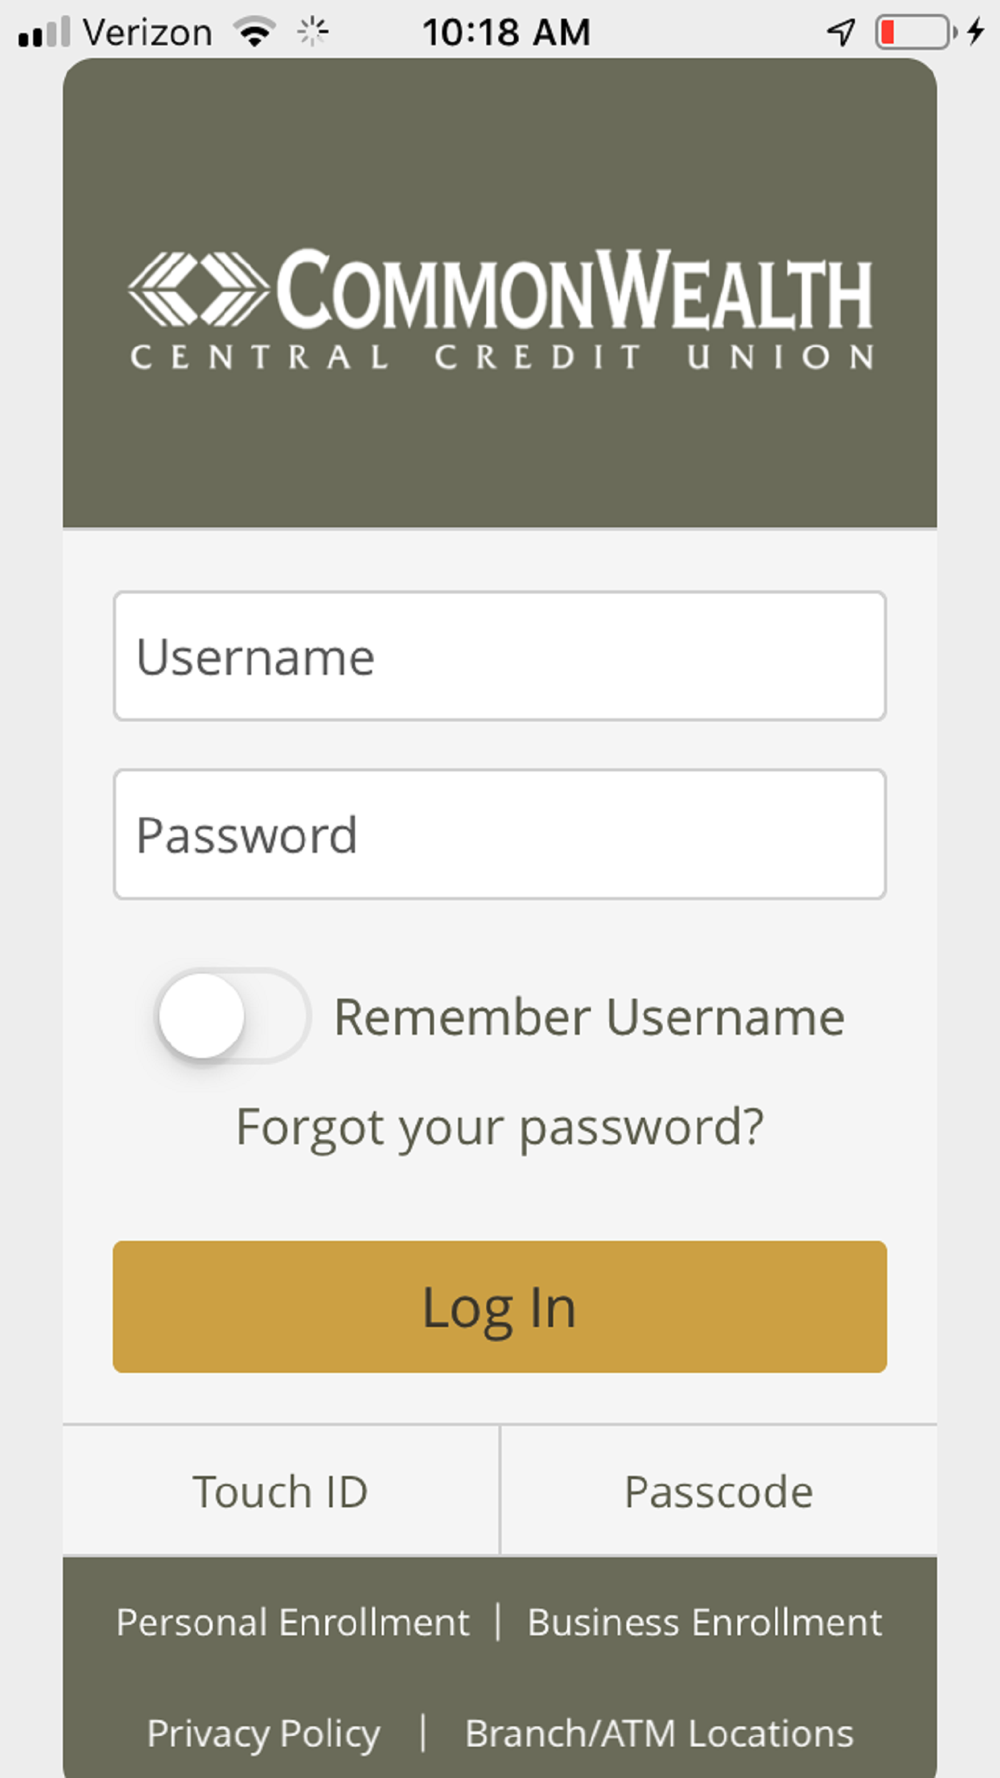The width and height of the screenshot is (1000, 1778).
Task: Find Branch/ATM Locations
Action: click(659, 1733)
